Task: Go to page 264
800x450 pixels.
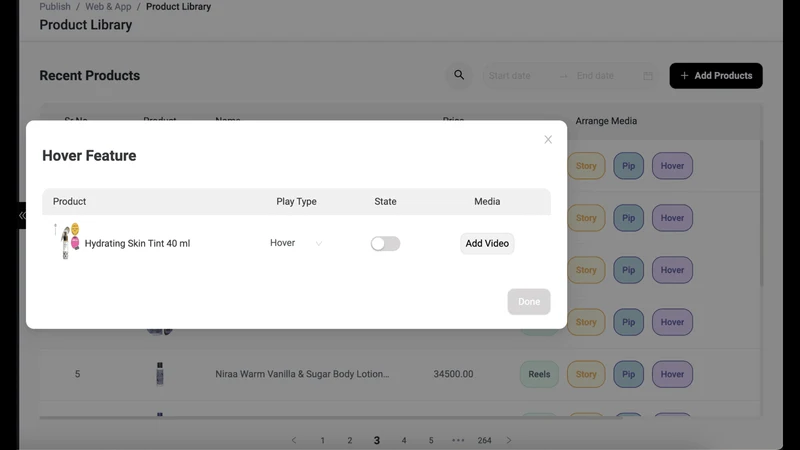Action: coord(484,440)
